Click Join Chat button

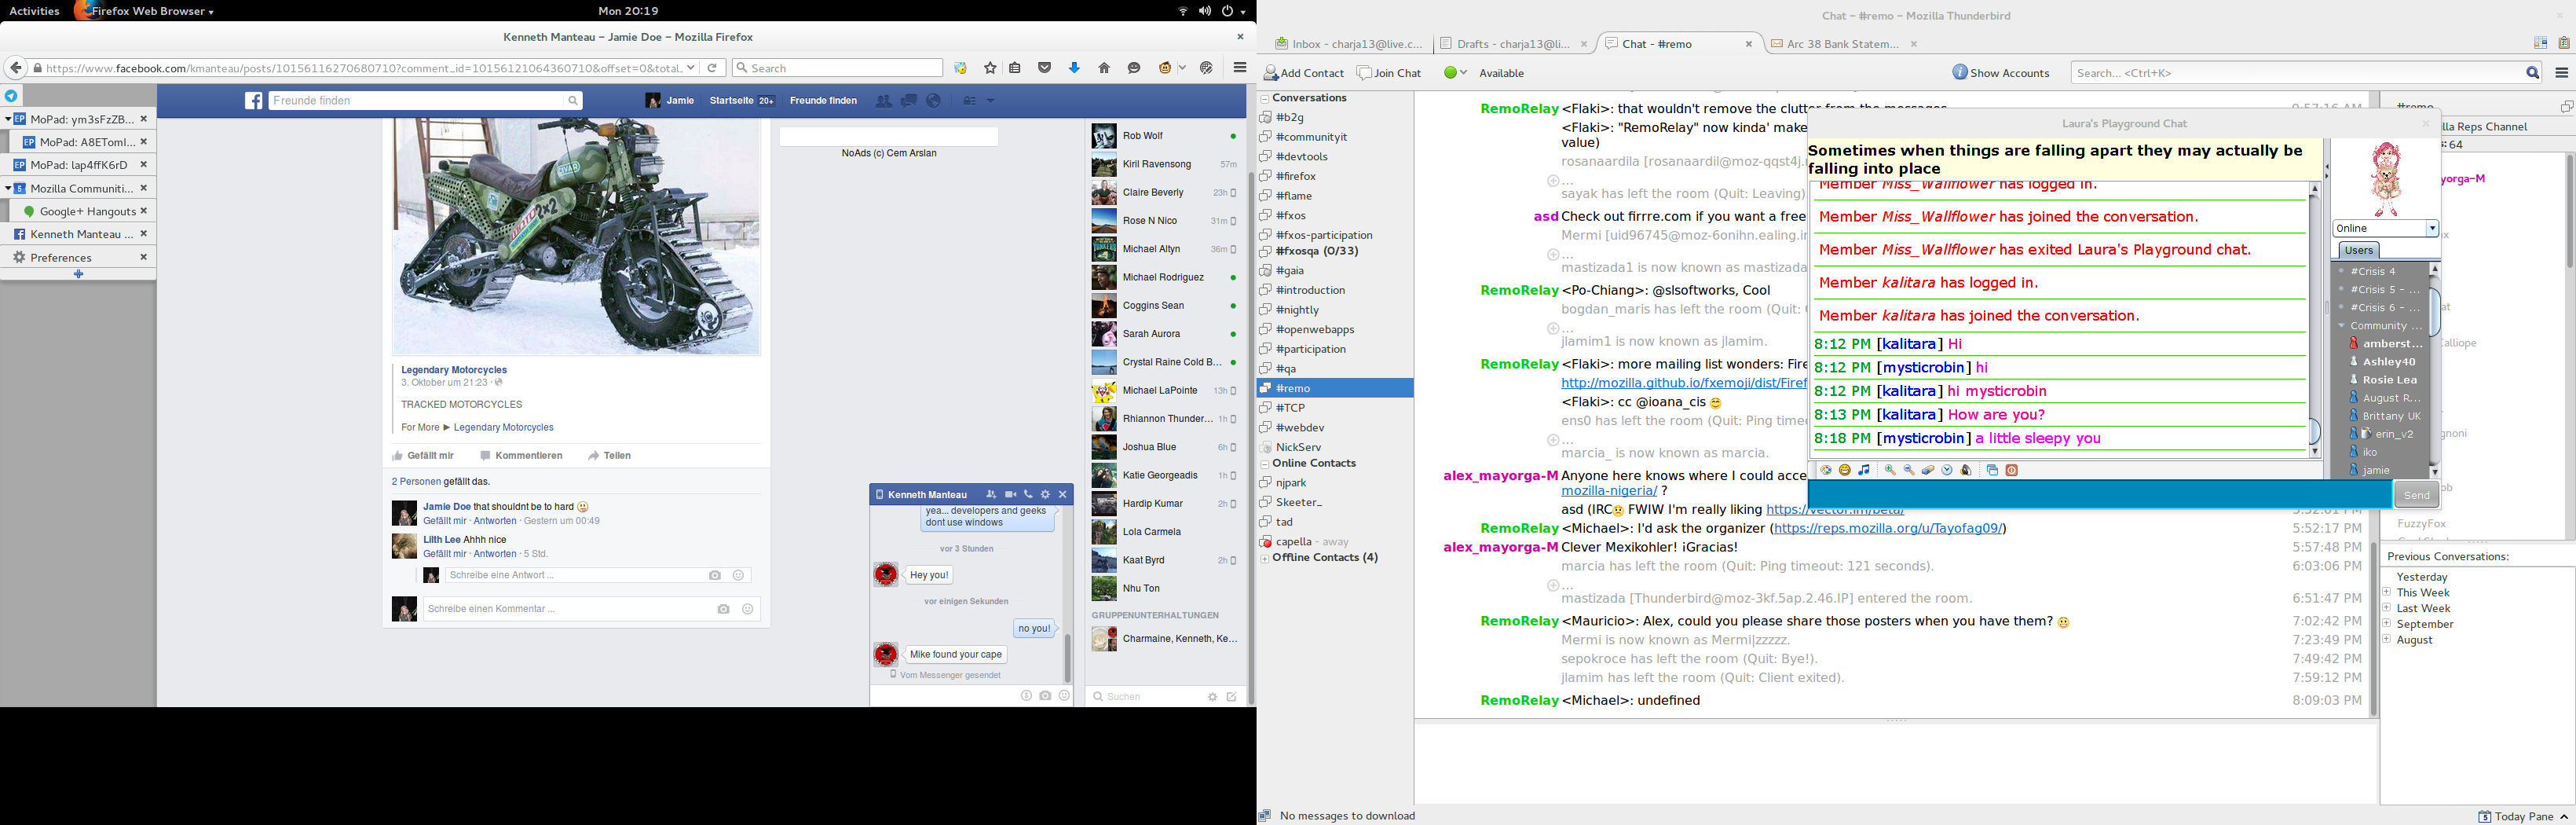tap(1389, 73)
